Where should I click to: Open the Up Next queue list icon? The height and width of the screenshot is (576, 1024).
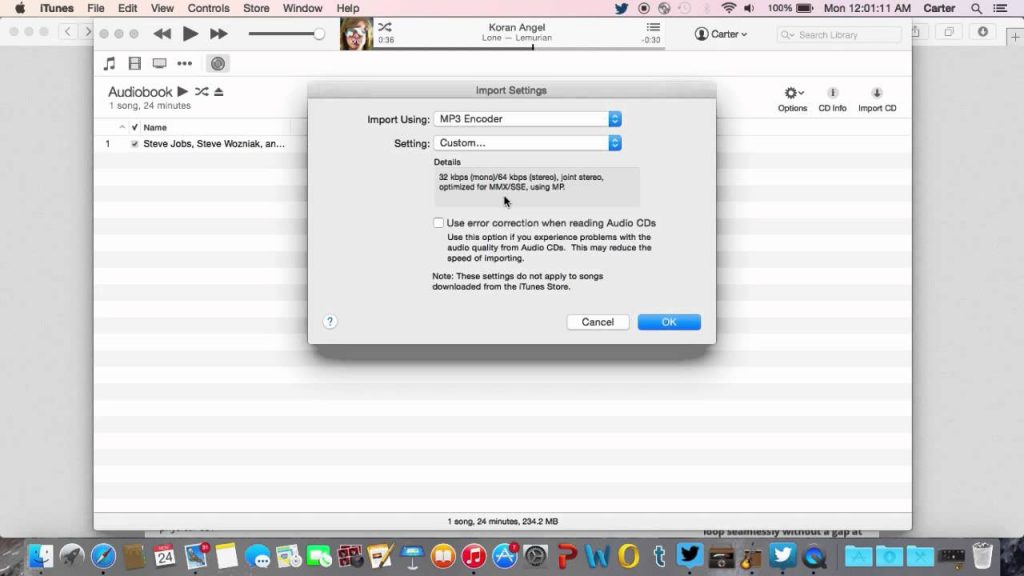653,28
